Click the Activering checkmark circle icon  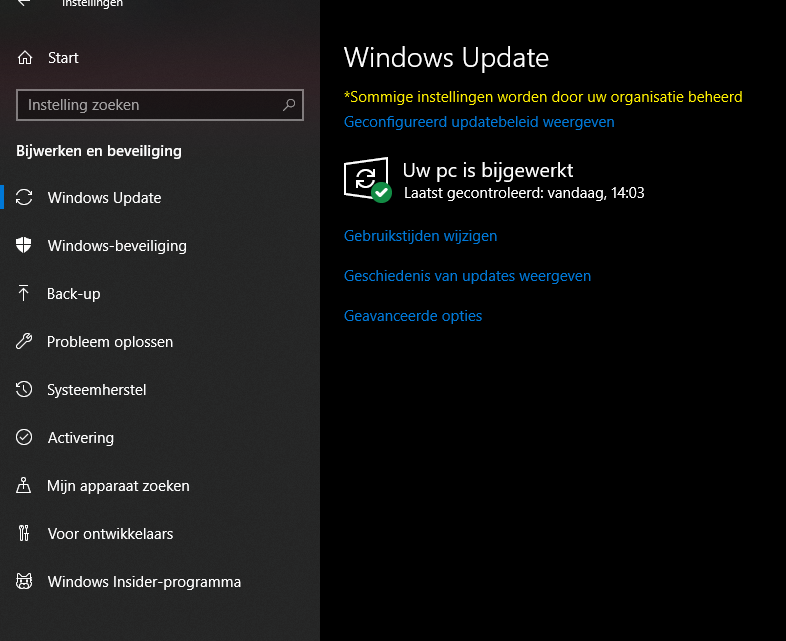tap(24, 437)
